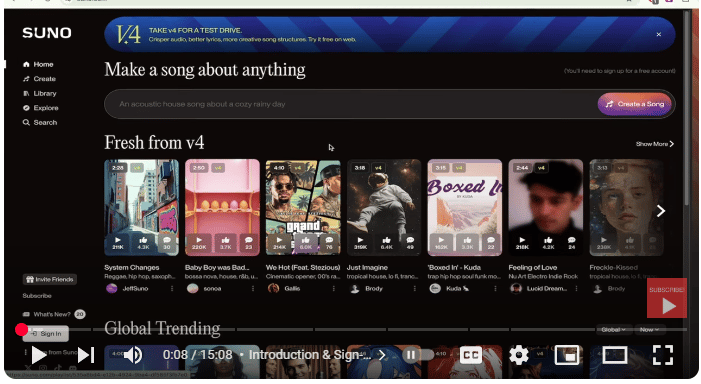Play the Baby Boy was Bad song
This screenshot has height=384, width=701.
click(x=199, y=243)
